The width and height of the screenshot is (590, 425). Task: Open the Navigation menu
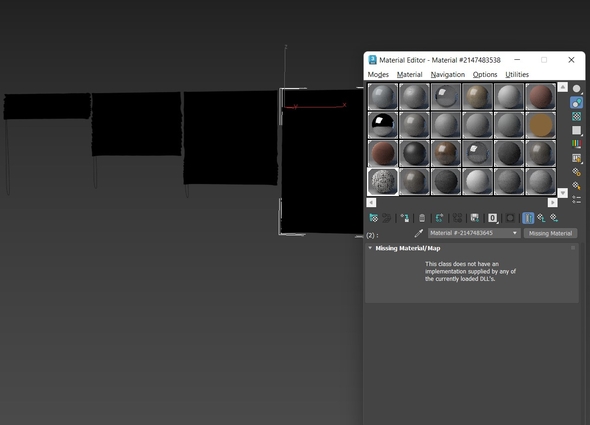448,75
